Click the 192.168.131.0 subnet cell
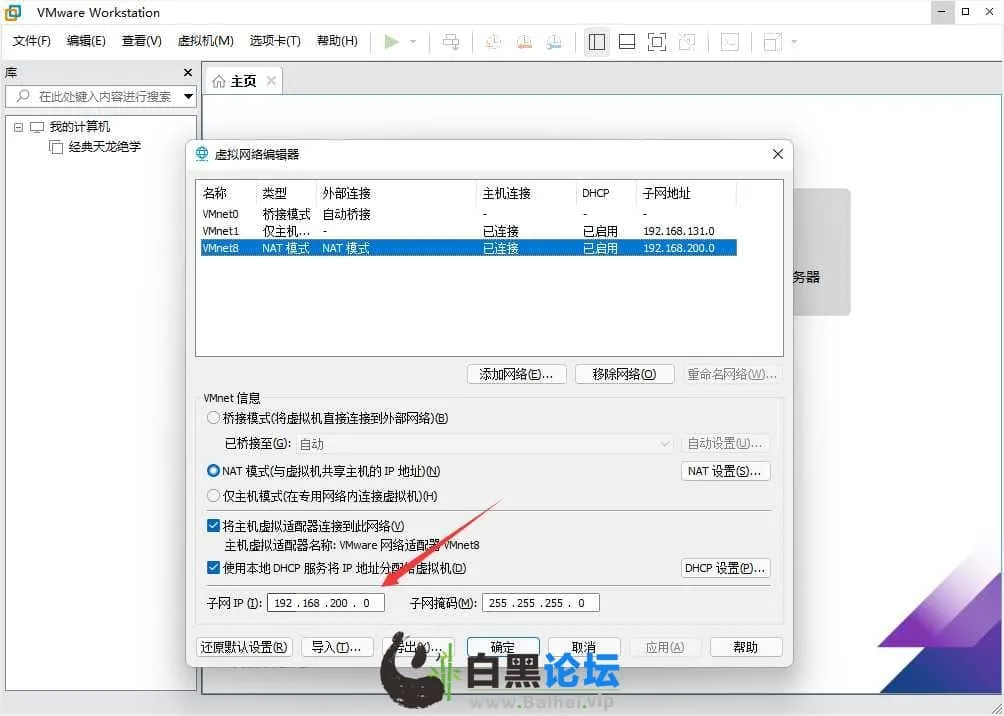 (679, 231)
